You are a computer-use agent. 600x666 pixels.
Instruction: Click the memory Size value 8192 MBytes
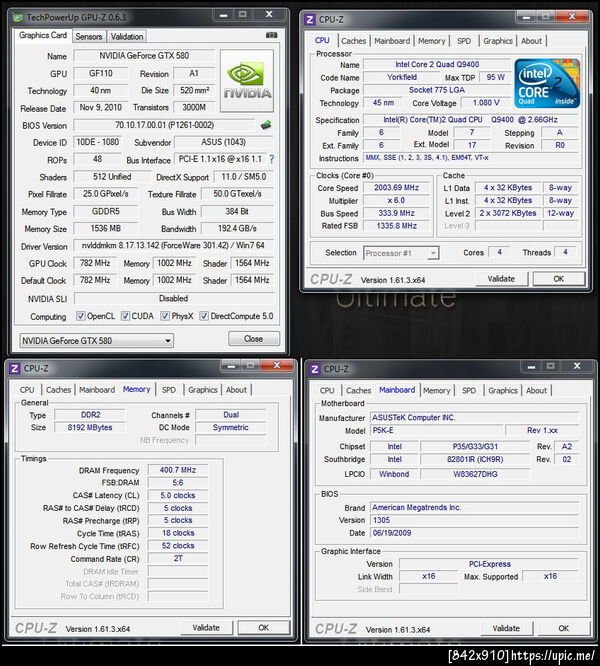click(x=90, y=427)
